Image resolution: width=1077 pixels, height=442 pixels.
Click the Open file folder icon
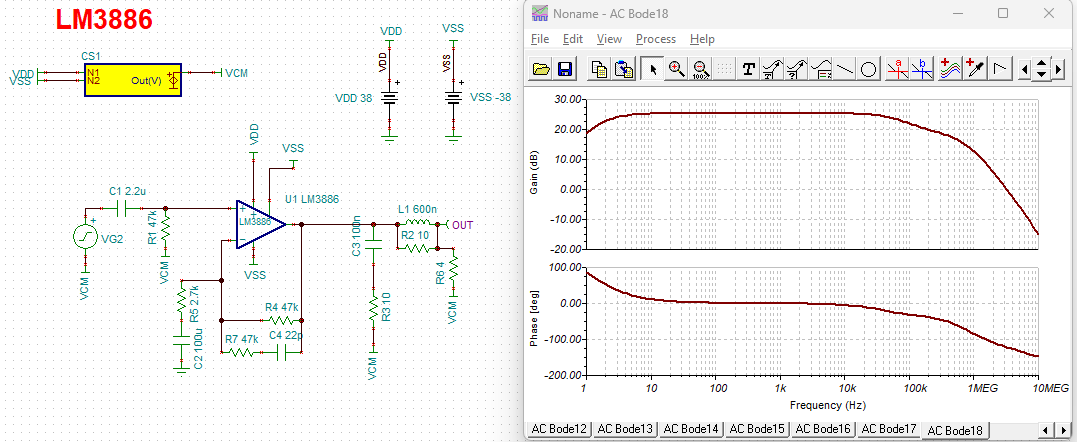[541, 69]
